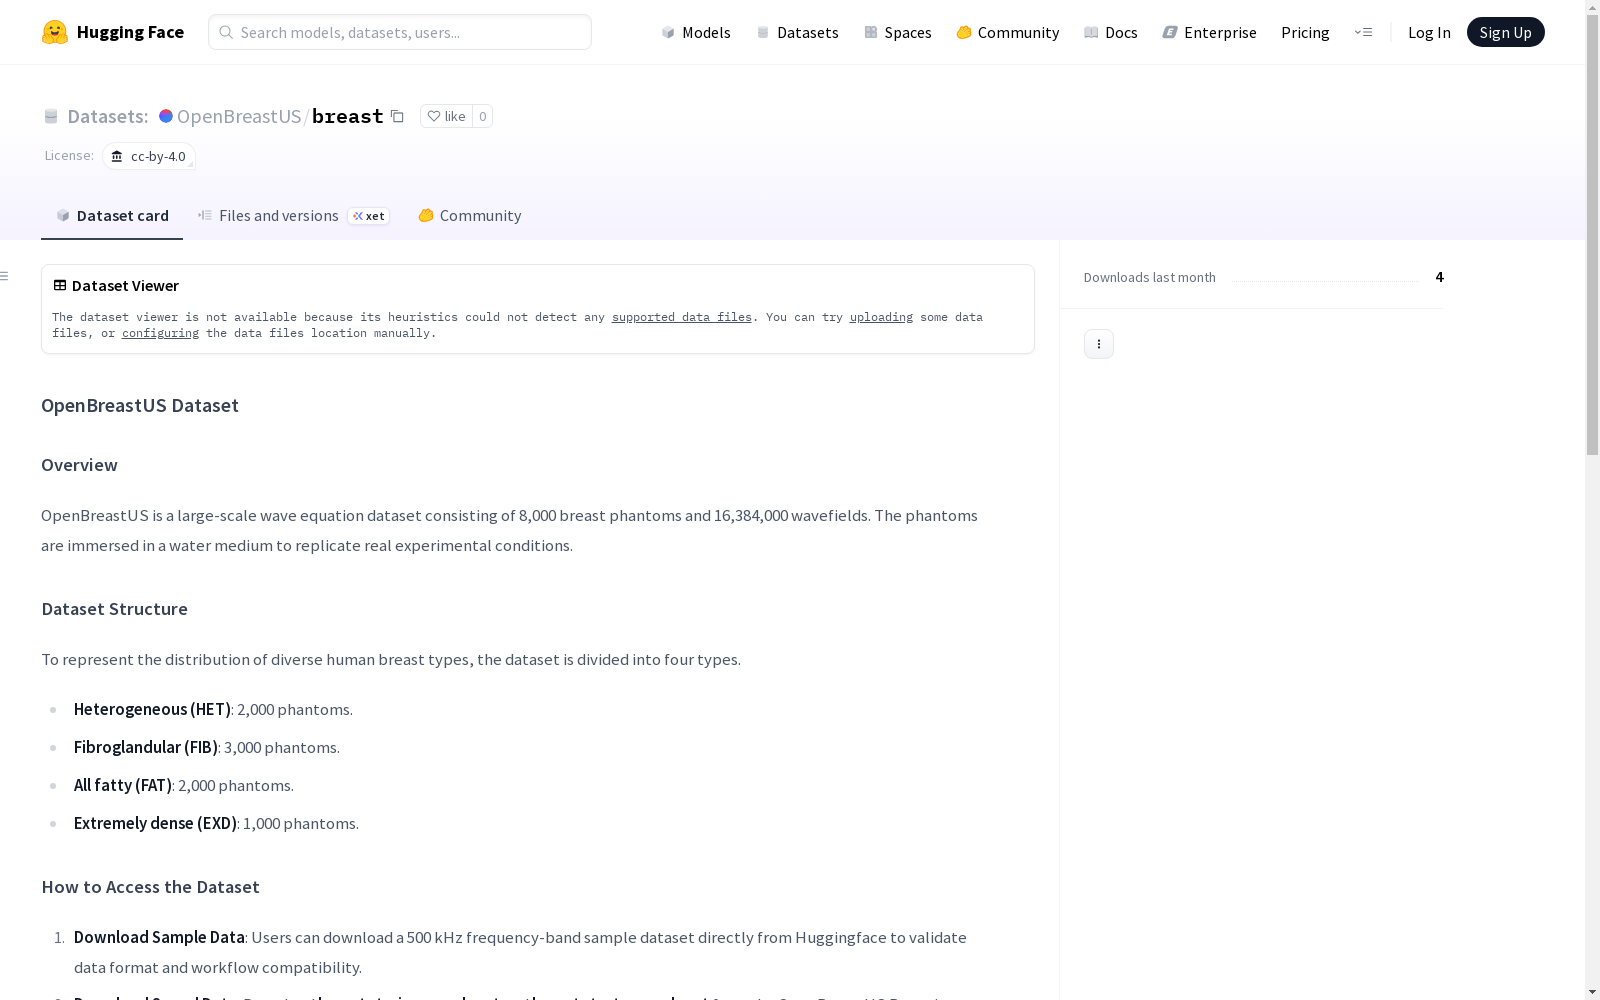Click the How to Access the Dataset heading
1600x1000 pixels.
pos(150,887)
